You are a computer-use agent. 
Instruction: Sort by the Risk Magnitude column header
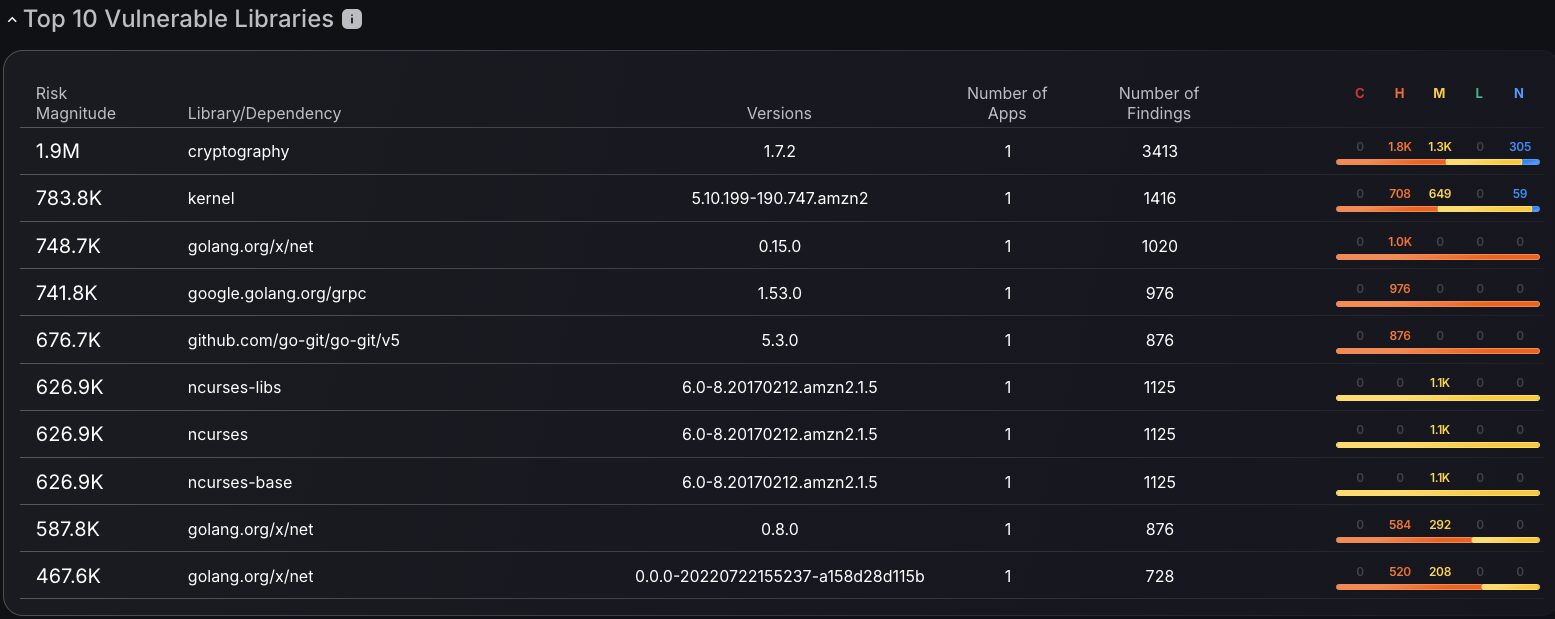point(76,103)
